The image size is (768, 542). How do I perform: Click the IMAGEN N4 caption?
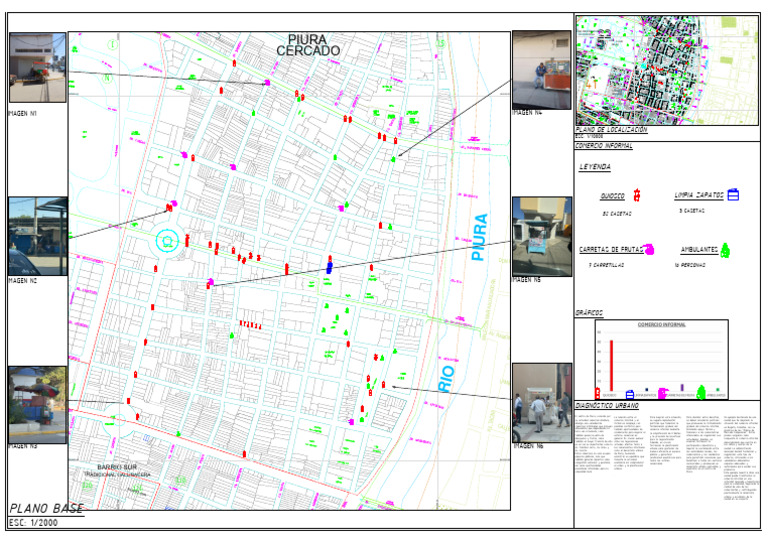point(528,113)
